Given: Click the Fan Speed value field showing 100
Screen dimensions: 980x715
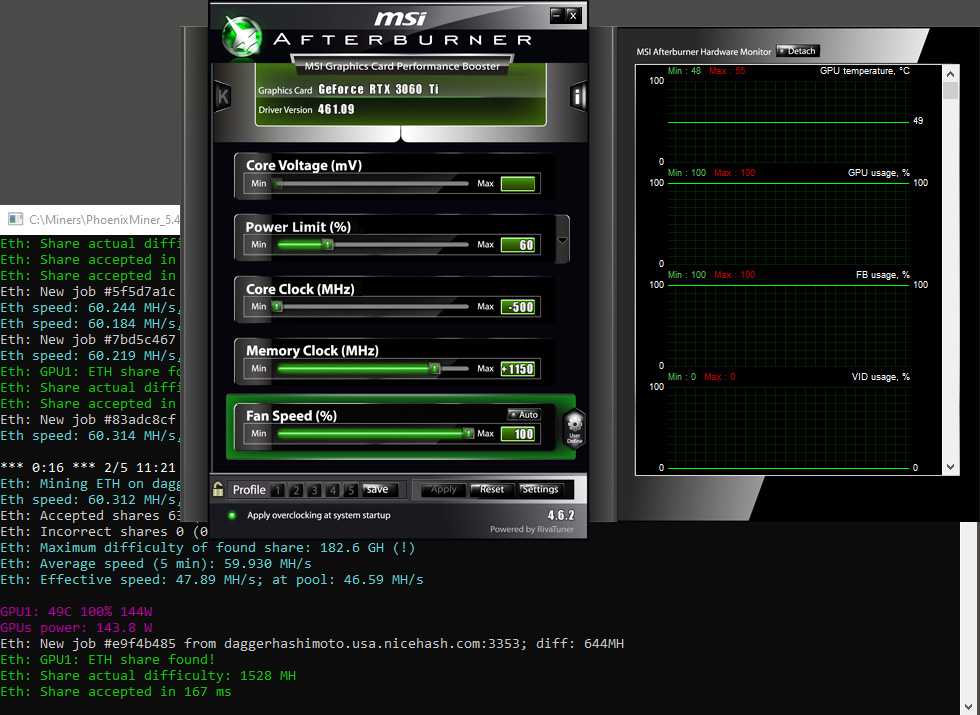Looking at the screenshot, I should pyautogui.click(x=518, y=434).
